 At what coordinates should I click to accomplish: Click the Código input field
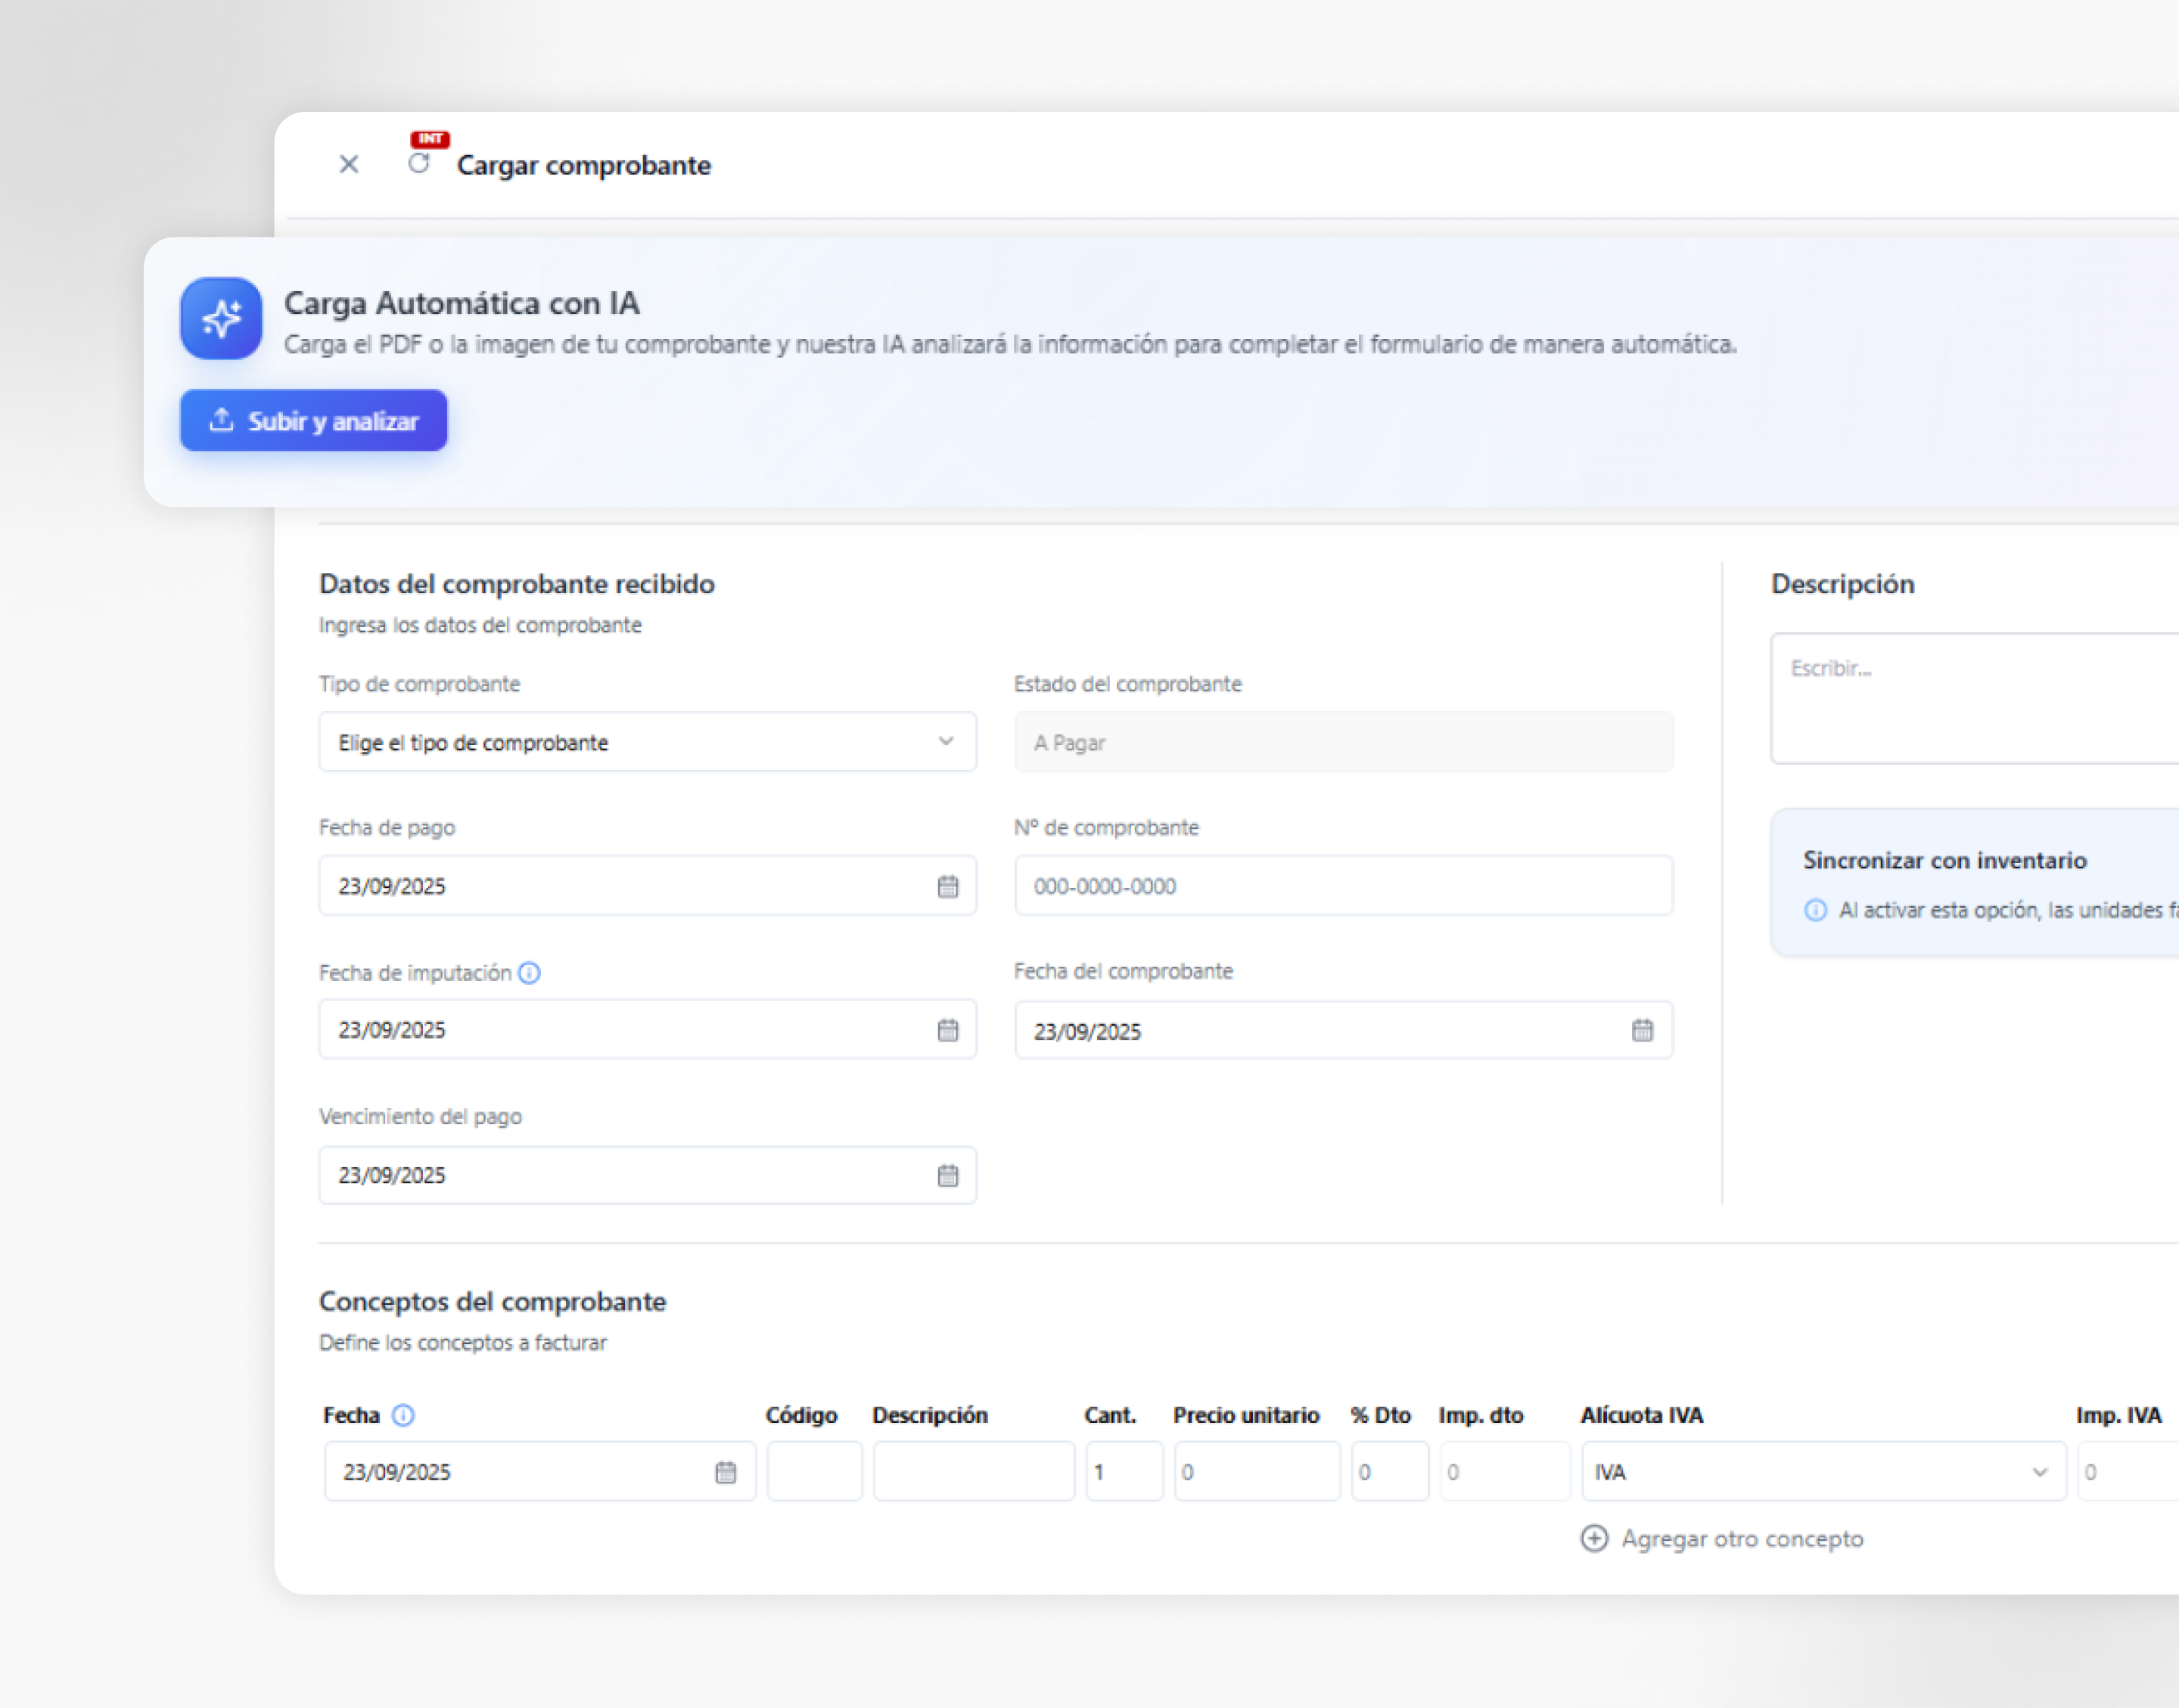tap(814, 1472)
